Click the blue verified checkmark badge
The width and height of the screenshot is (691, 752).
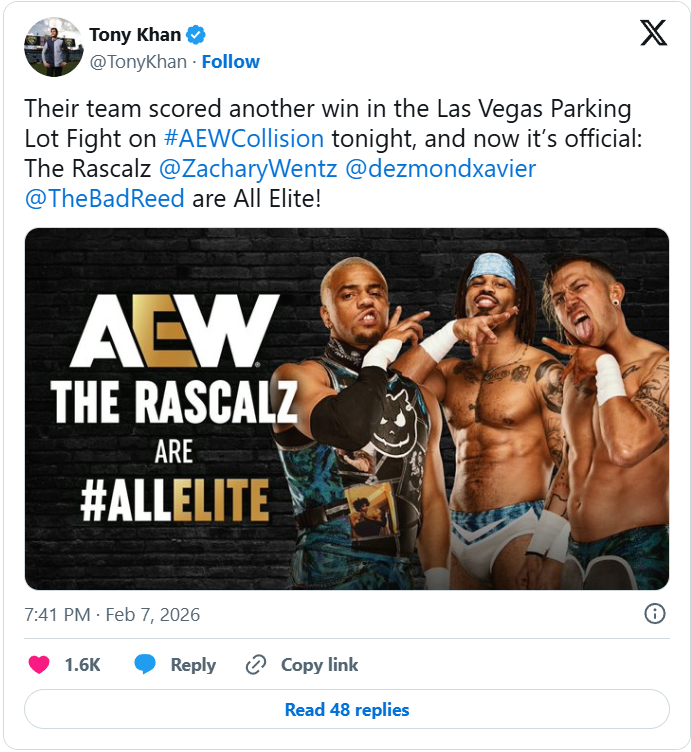click(x=196, y=35)
